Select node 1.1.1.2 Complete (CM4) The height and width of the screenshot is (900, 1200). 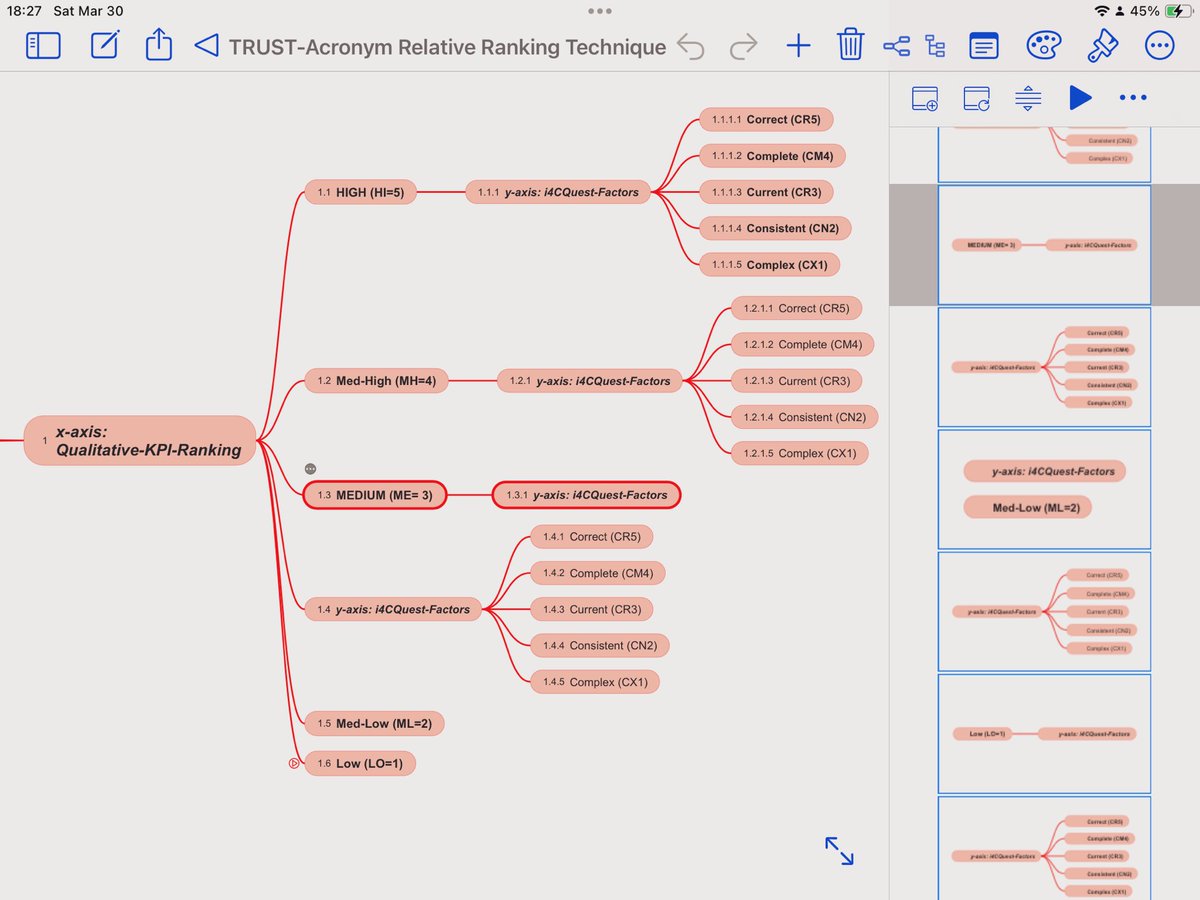click(x=772, y=156)
